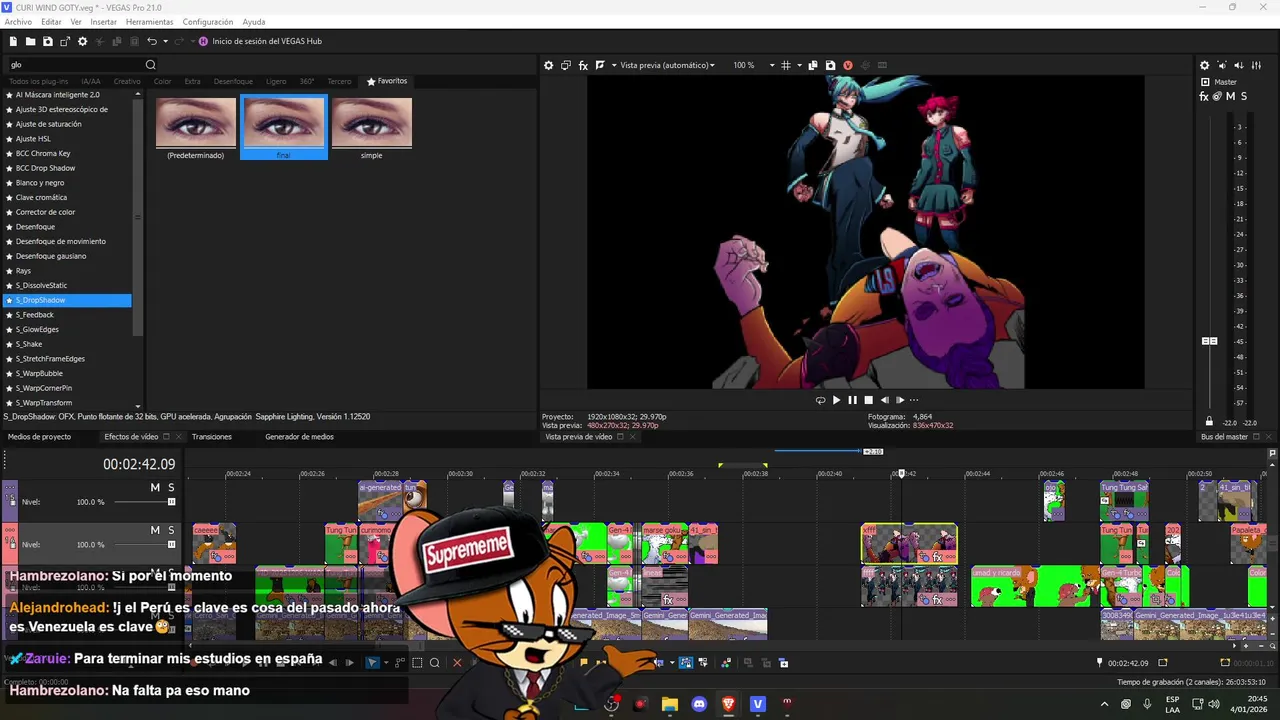This screenshot has width=1280, height=720.
Task: Solo the second video track (S)
Action: pyautogui.click(x=171, y=530)
